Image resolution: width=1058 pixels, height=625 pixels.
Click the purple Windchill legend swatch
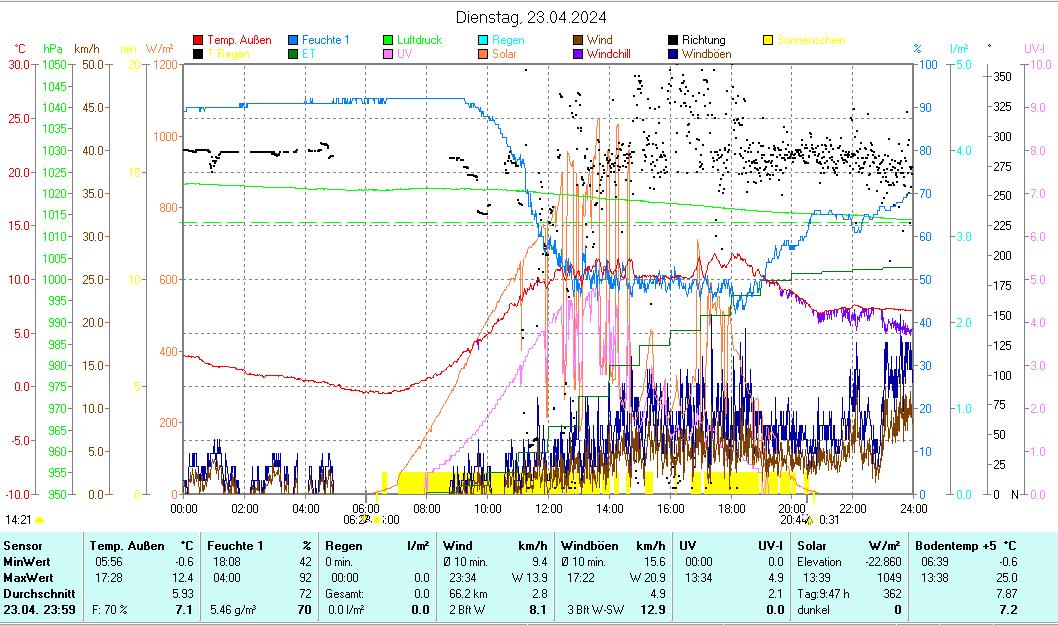(578, 54)
